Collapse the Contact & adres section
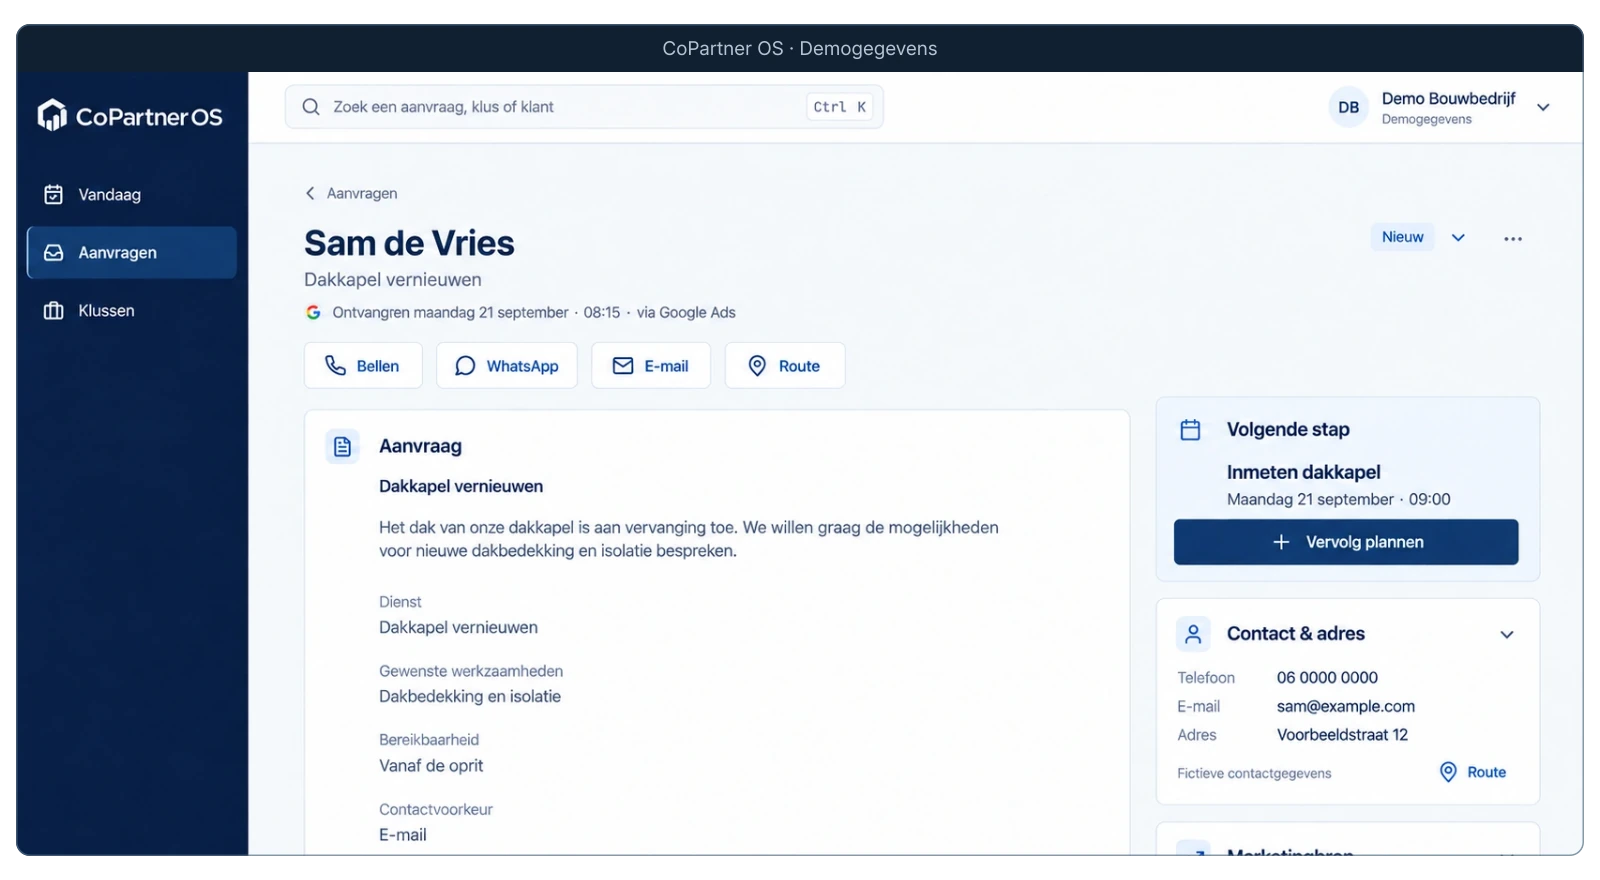This screenshot has width=1600, height=880. 1507,634
